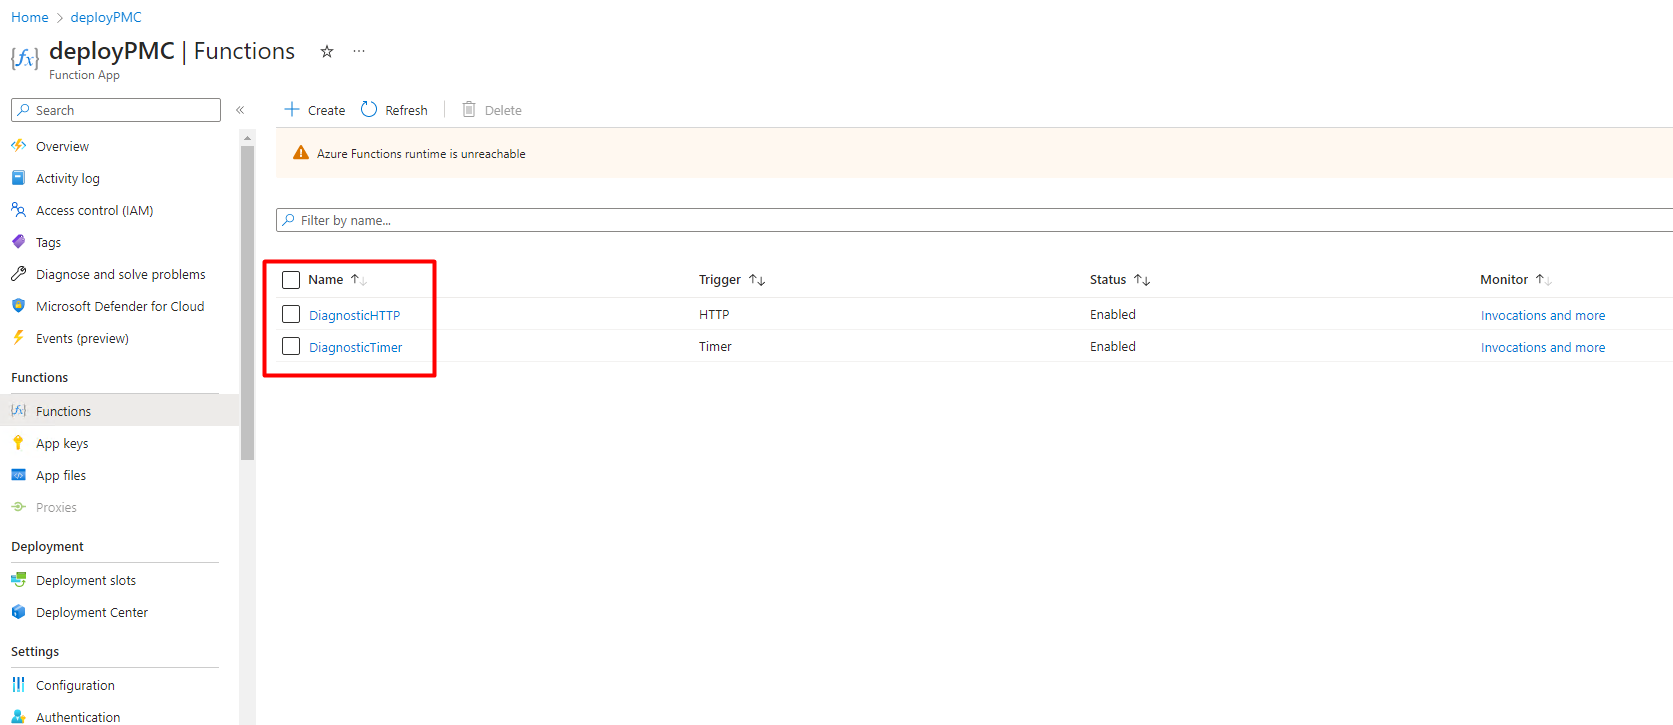
Task: Go to Home breadcrumb link
Action: (30, 17)
